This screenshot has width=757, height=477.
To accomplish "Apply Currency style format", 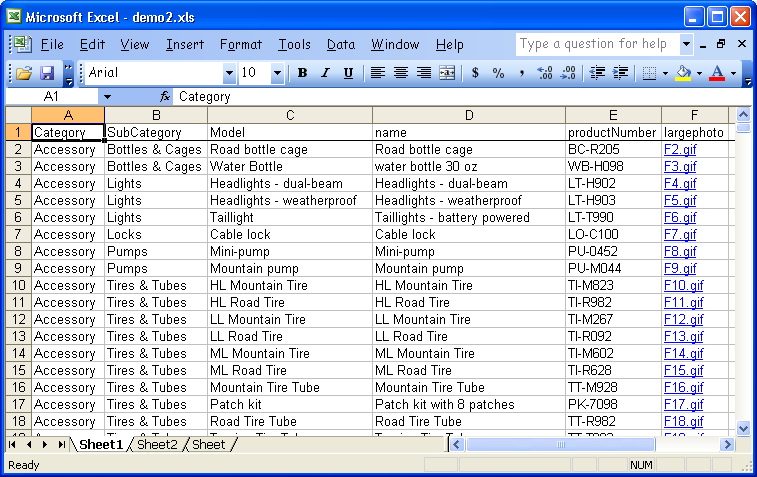I will (x=475, y=73).
